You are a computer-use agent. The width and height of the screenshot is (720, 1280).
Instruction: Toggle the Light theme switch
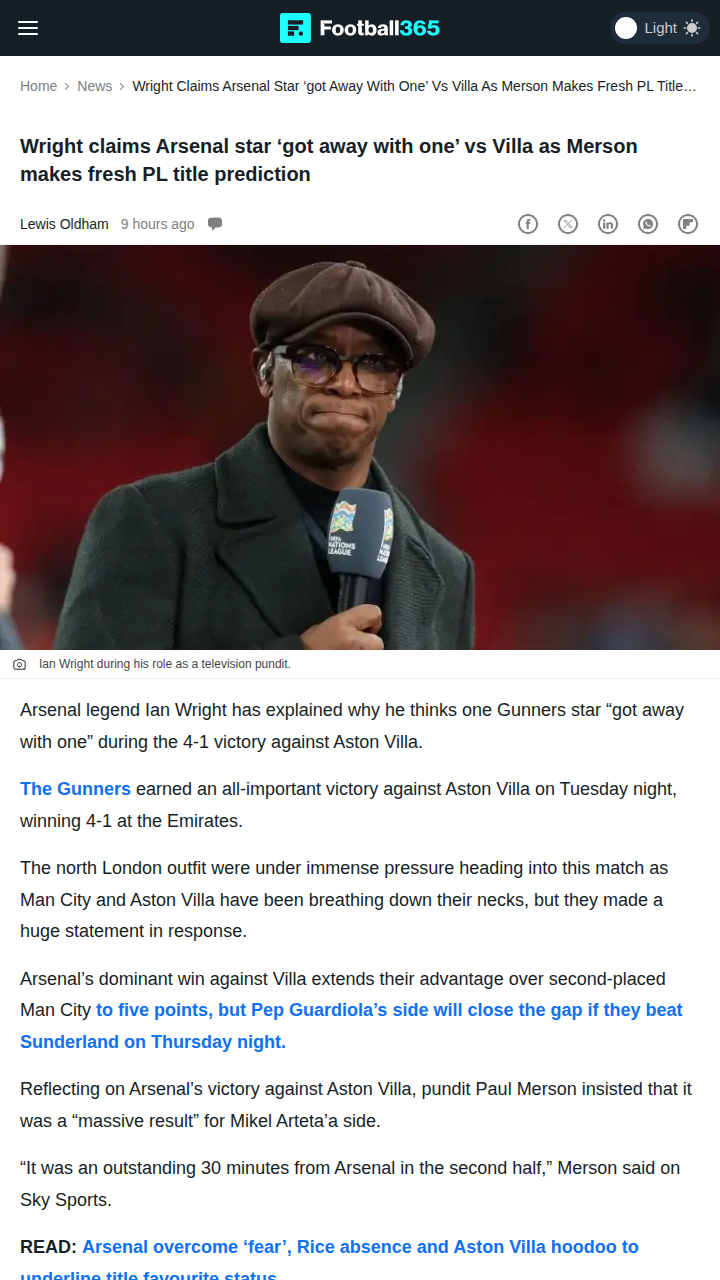[x=660, y=28]
